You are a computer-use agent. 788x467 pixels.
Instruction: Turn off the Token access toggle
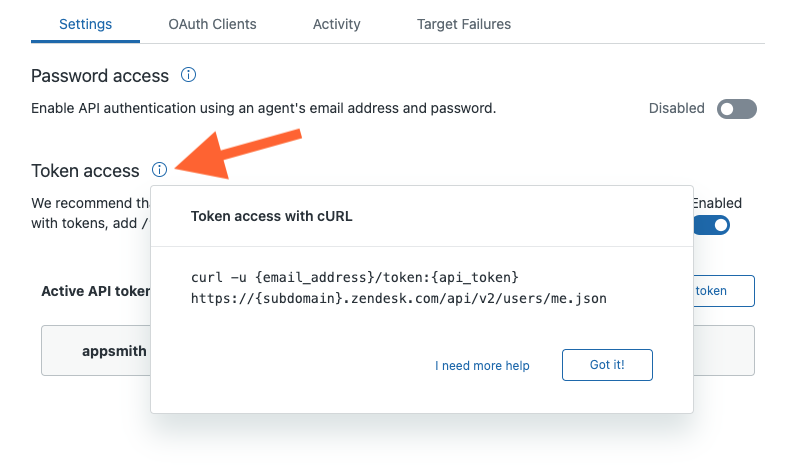click(x=712, y=225)
